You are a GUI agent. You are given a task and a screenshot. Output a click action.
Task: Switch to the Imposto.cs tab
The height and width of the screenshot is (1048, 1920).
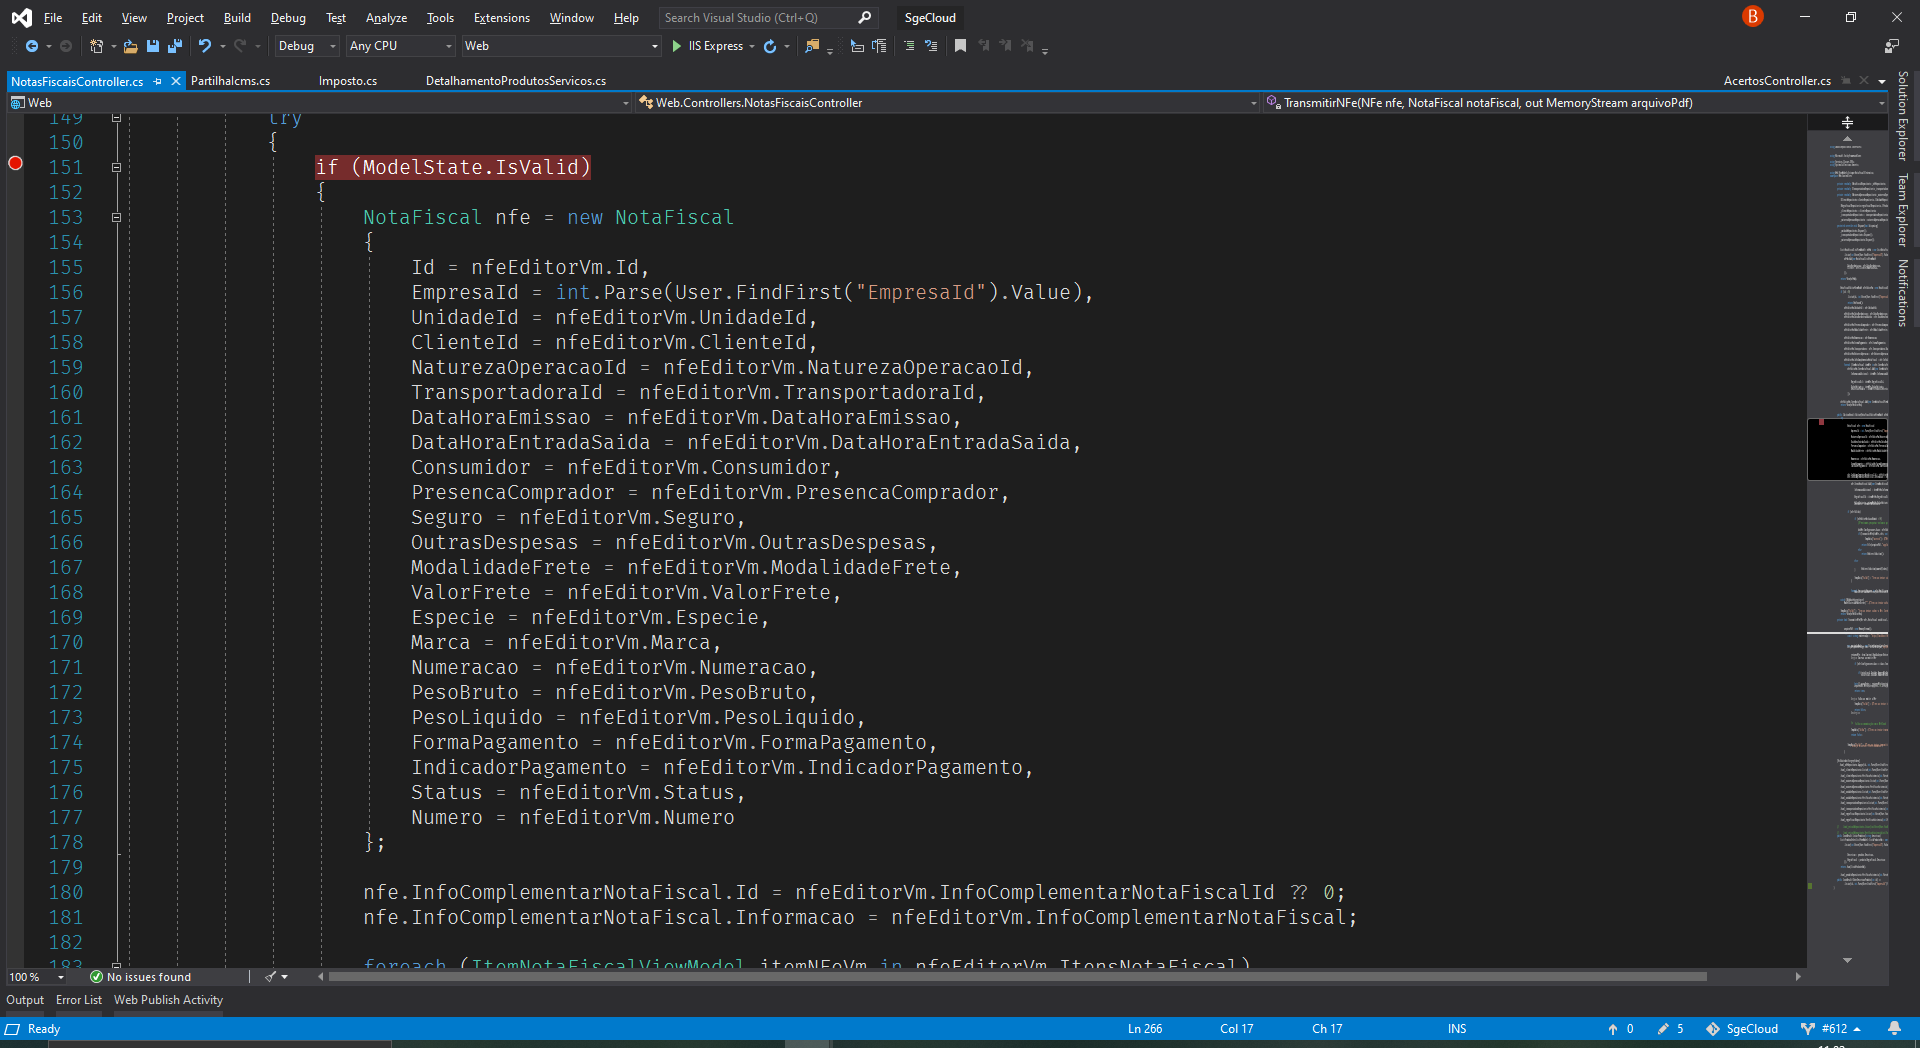tap(348, 81)
